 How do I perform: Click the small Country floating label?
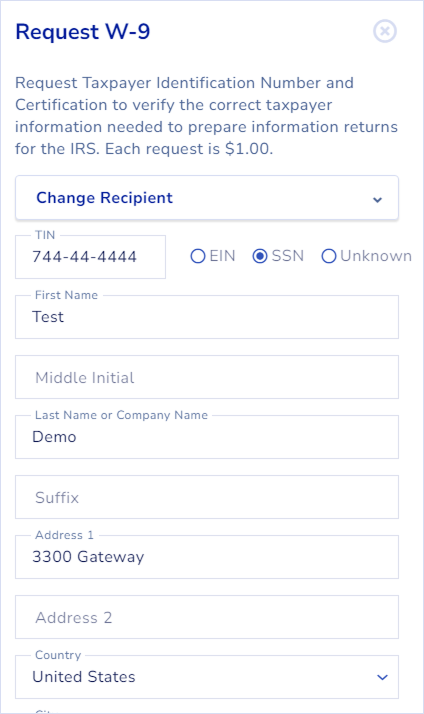[58, 655]
